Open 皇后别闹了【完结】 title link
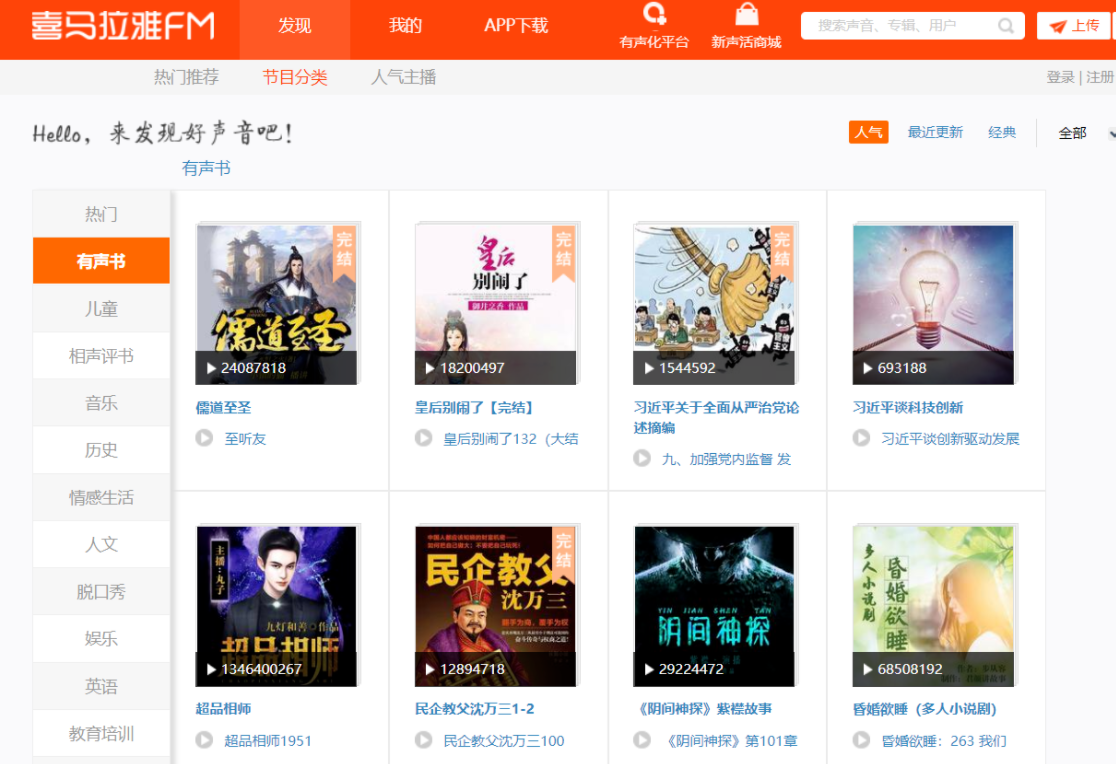Screen dimensions: 1116x764 475,407
